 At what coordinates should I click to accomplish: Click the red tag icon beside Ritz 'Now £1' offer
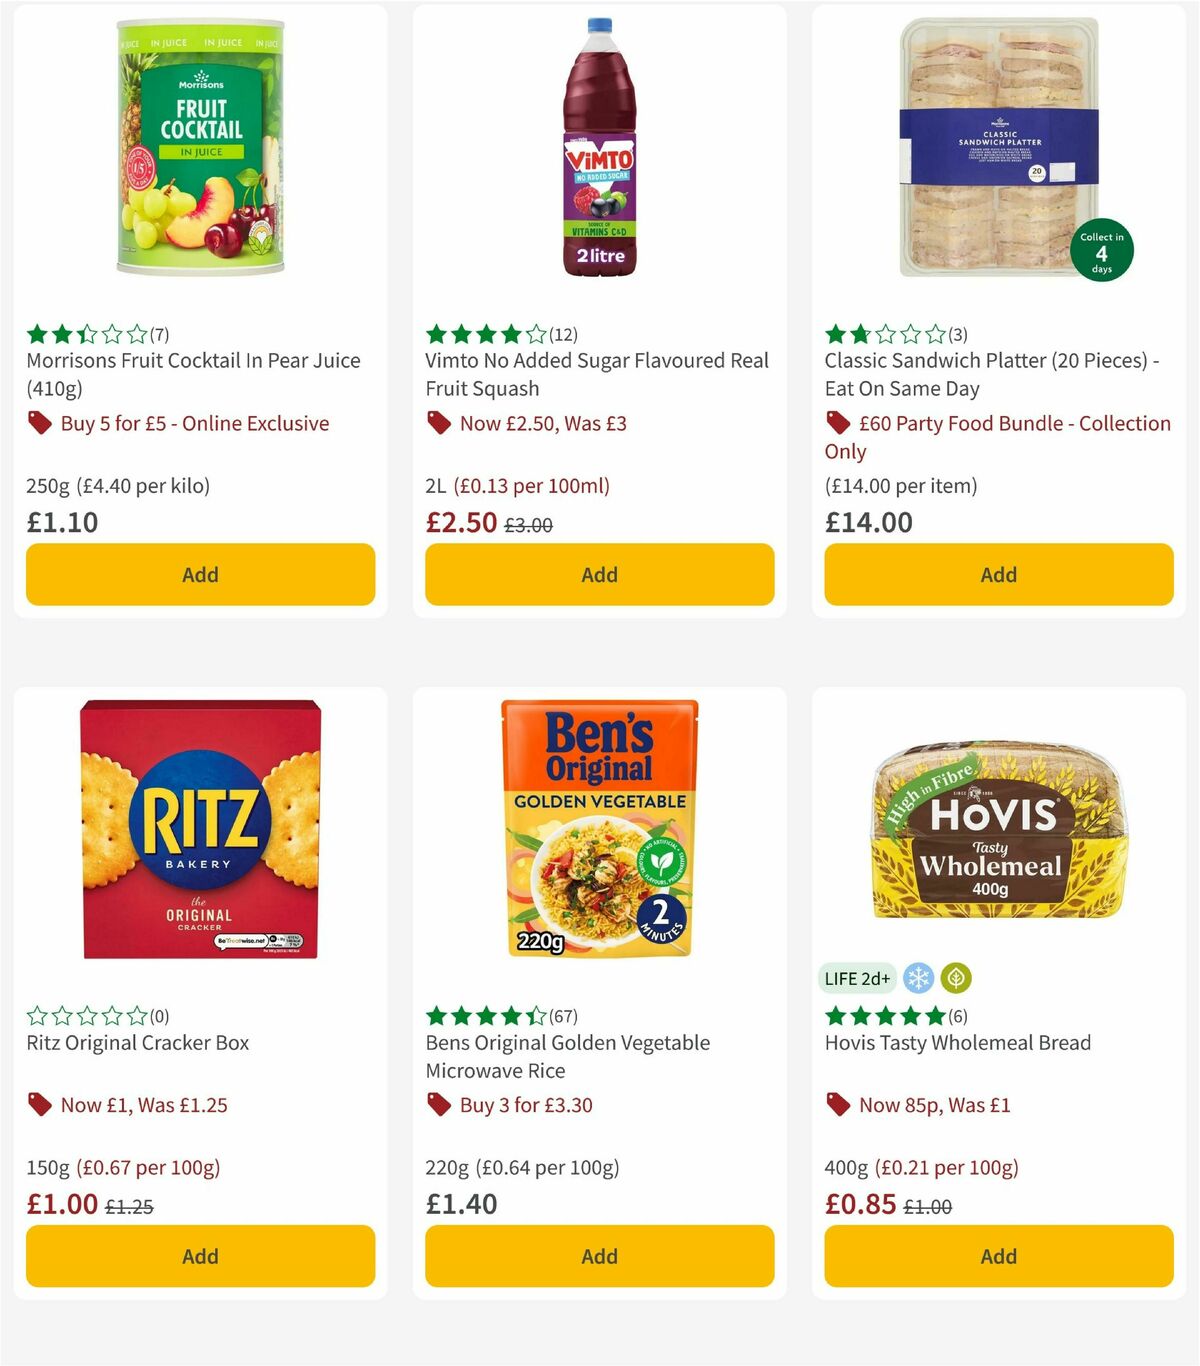[x=39, y=1105]
